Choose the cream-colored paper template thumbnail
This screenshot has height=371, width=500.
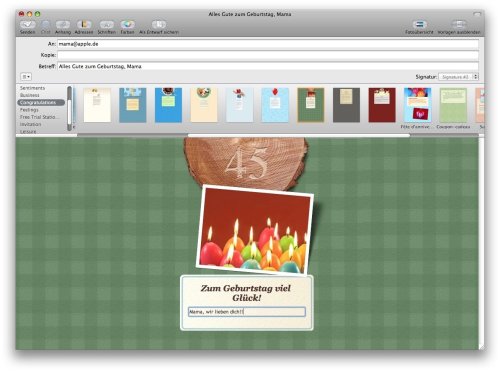pyautogui.click(x=97, y=105)
